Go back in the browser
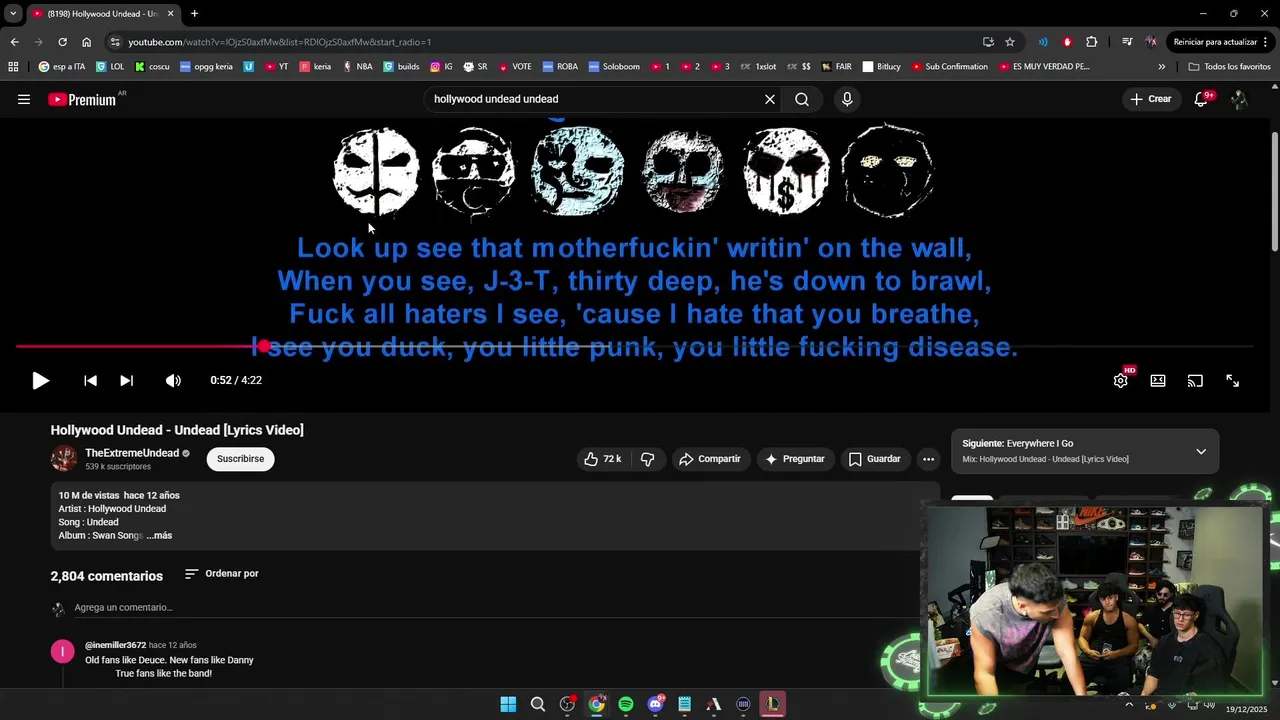Viewport: 1280px width, 720px height. 14,42
